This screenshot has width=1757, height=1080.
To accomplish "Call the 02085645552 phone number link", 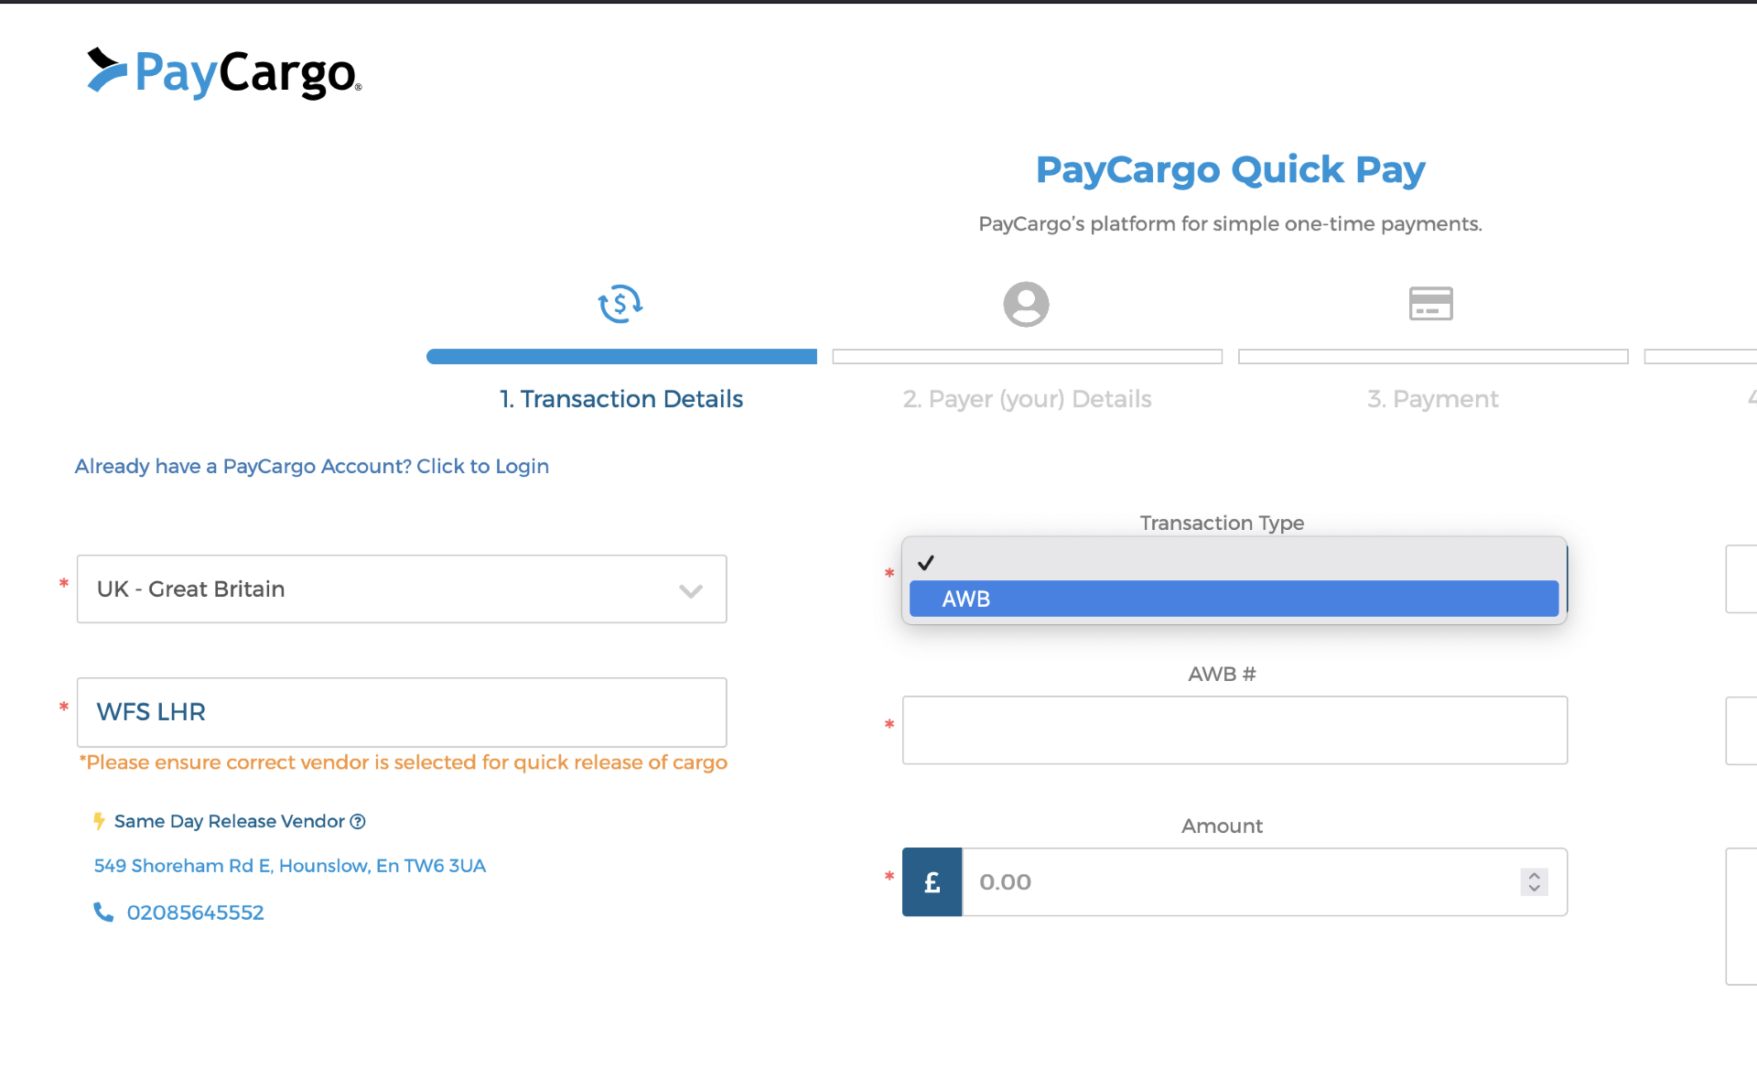I will pyautogui.click(x=195, y=912).
